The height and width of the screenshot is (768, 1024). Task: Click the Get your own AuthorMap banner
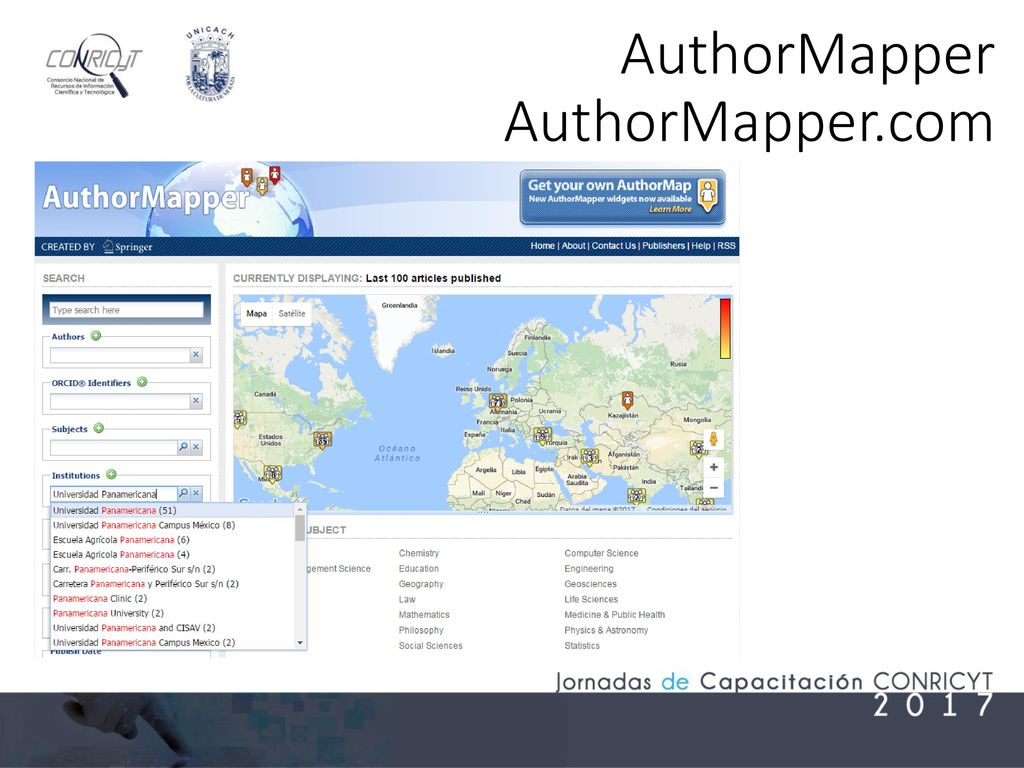(x=622, y=197)
